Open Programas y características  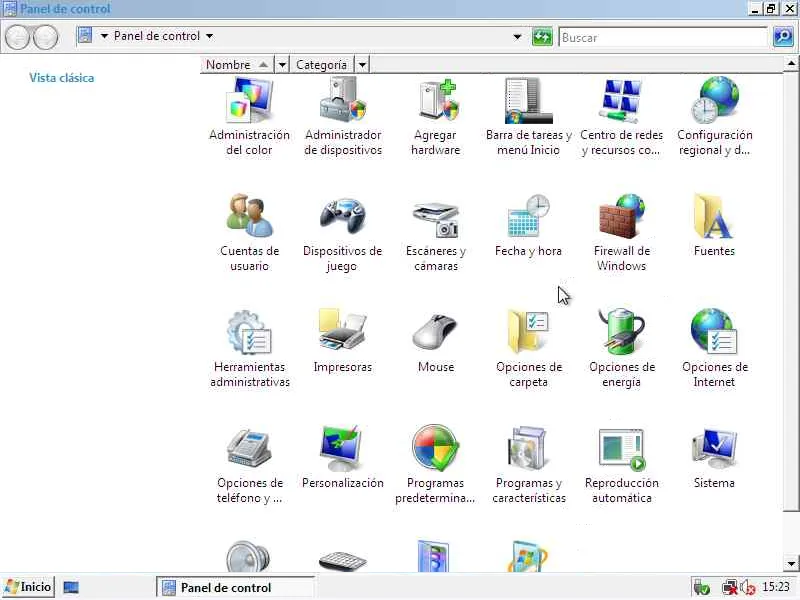tap(529, 464)
